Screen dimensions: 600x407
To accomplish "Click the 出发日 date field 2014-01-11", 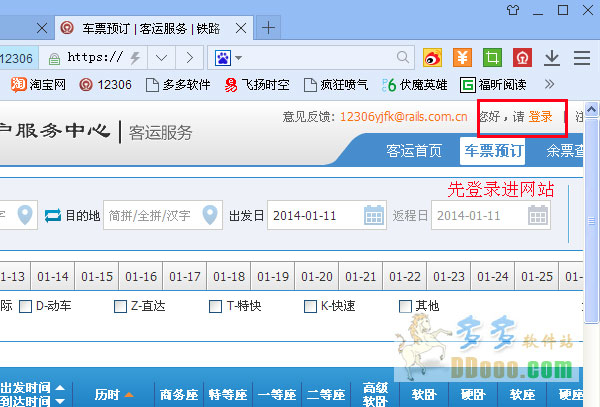I will click(x=327, y=215).
